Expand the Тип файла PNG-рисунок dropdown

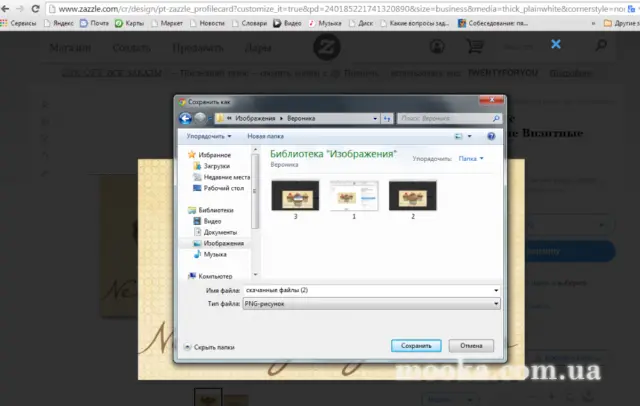coord(496,304)
